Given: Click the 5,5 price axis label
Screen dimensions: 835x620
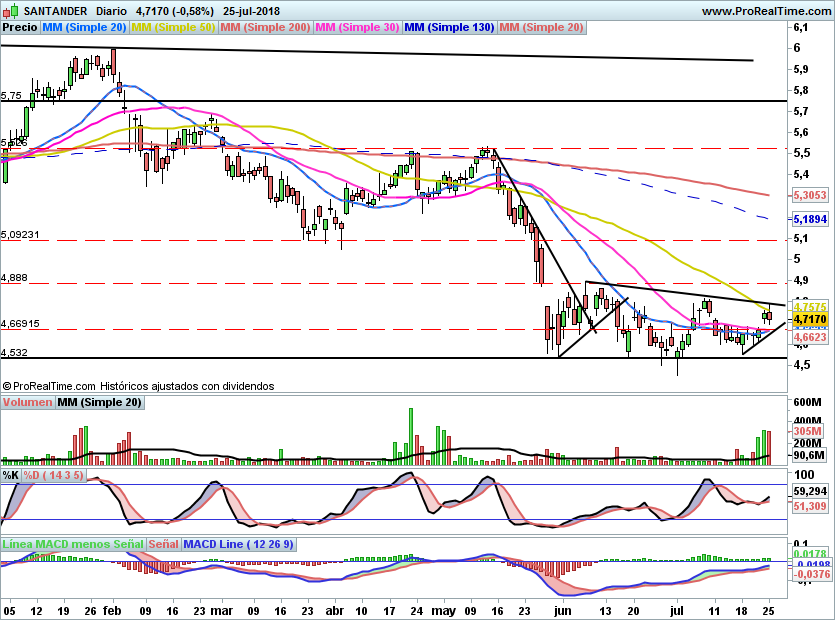Looking at the screenshot, I should 800,153.
